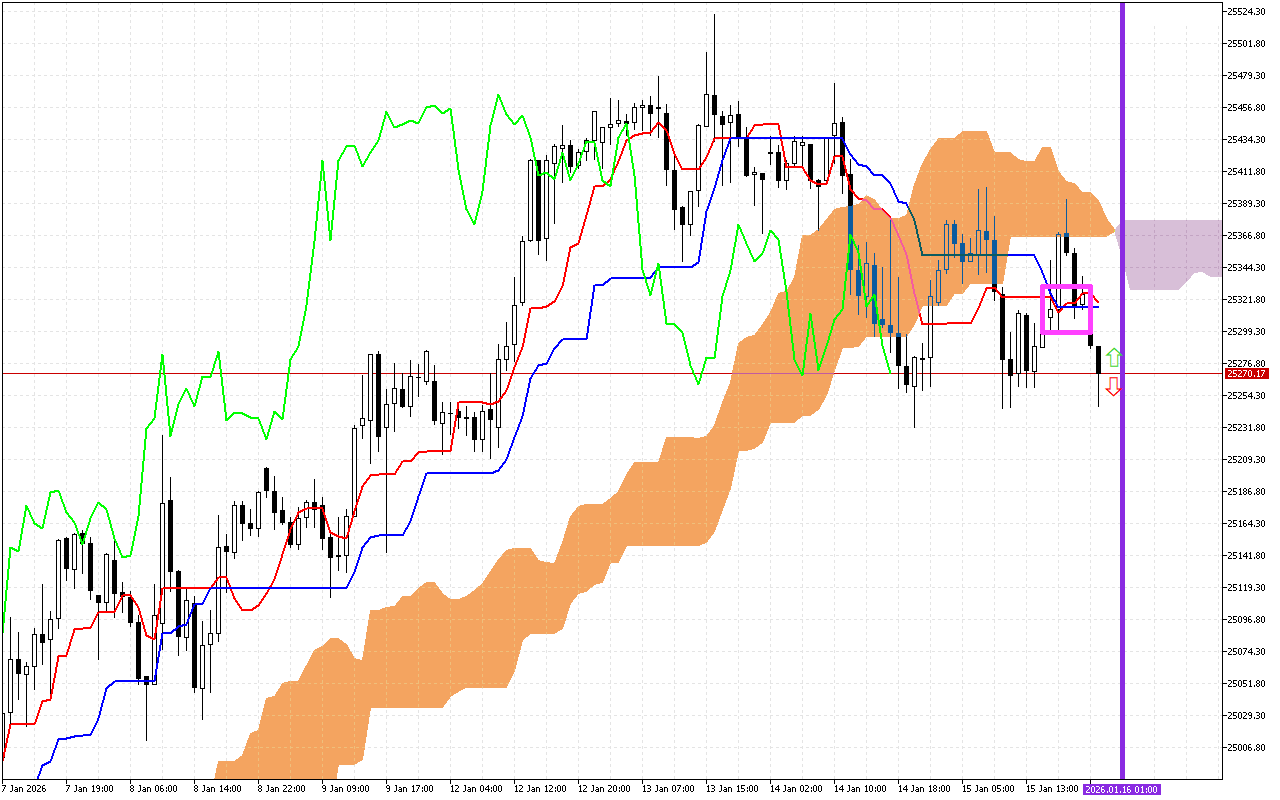This screenshot has width=1280, height=800.
Task: Click the 25389.30 price scale label
Action: point(1246,203)
